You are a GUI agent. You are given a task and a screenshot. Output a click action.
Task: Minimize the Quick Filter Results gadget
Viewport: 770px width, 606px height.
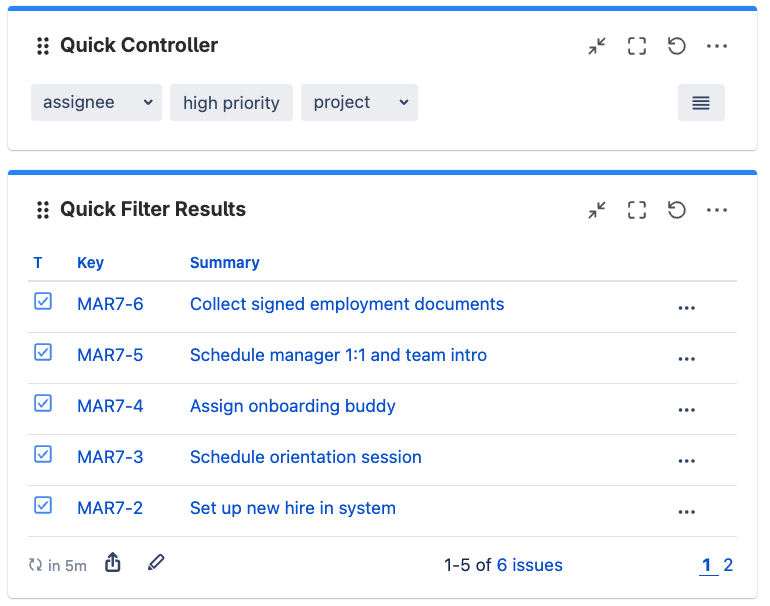[597, 210]
